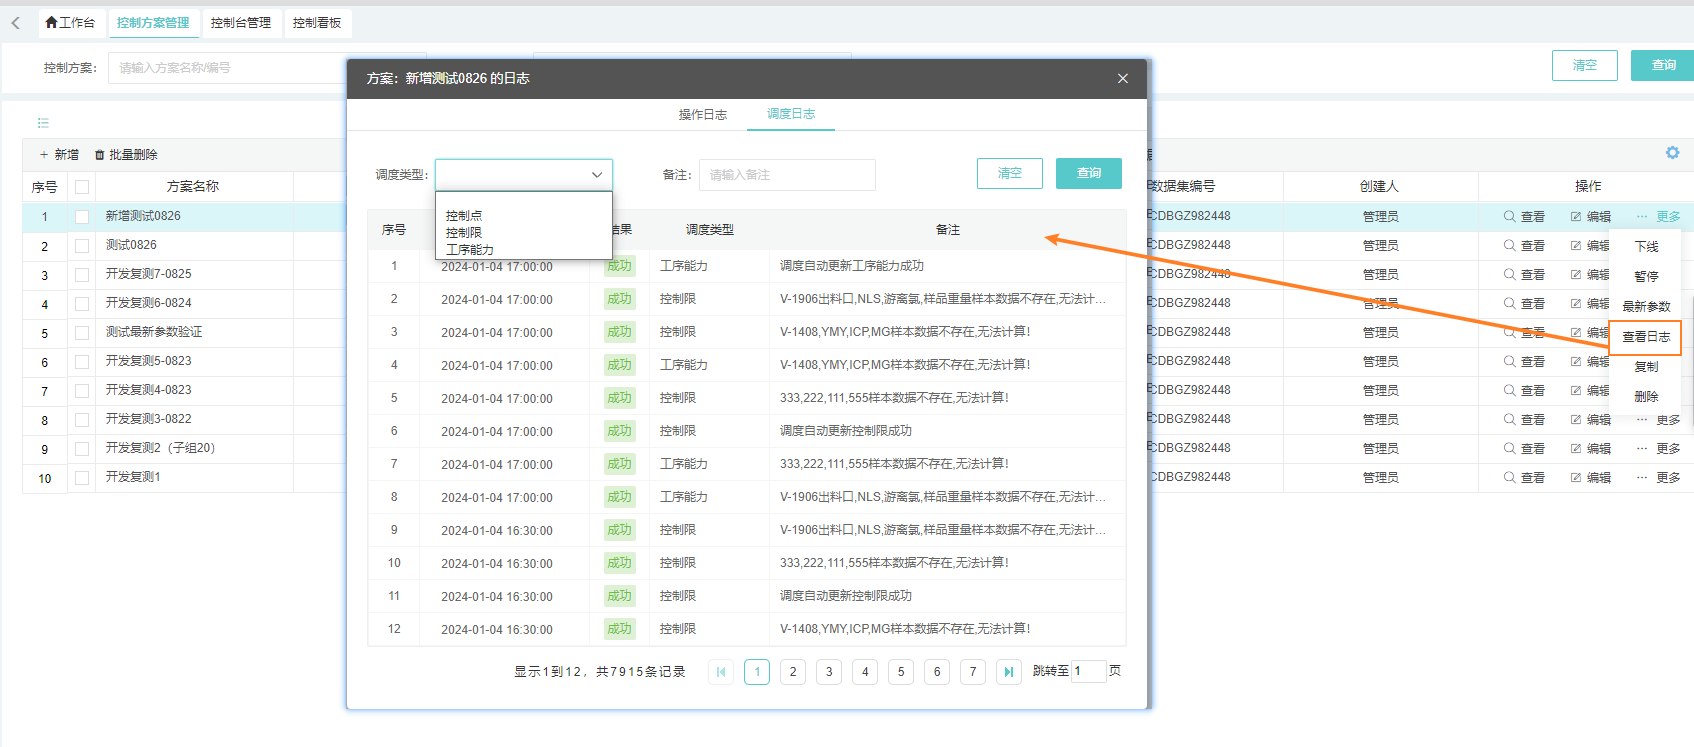Expand 更多 for row 开发复测3-0822
Viewport: 1694px width, 747px height.
tap(1658, 419)
